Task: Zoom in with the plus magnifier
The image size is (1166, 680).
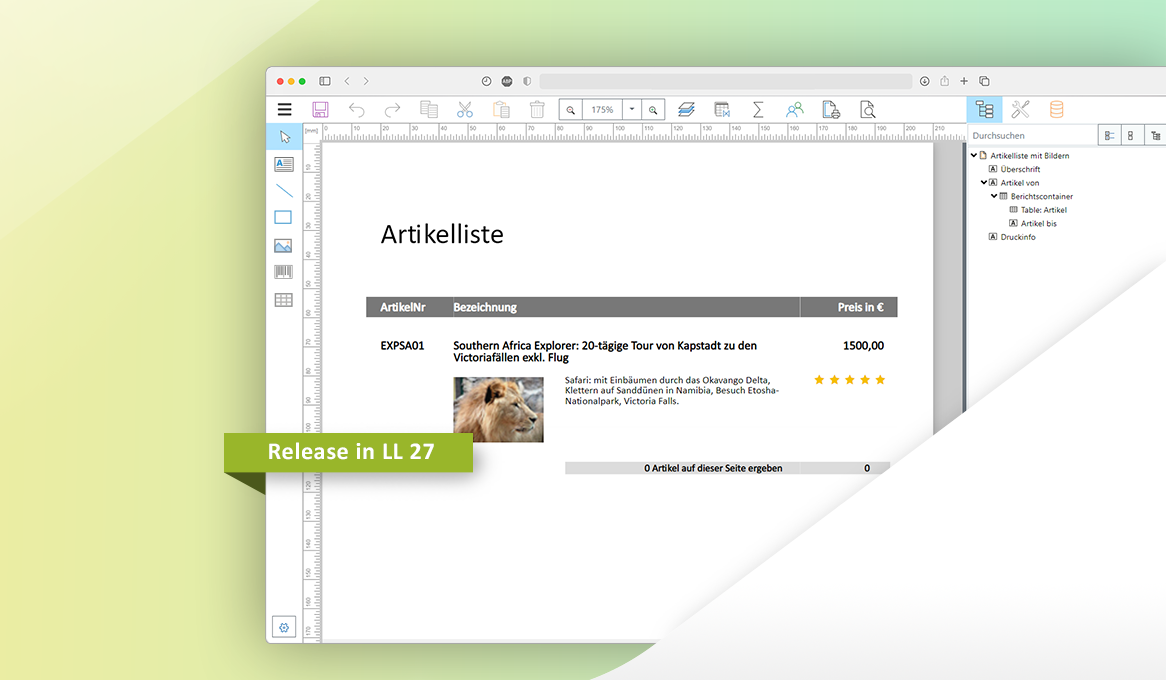Action: point(653,110)
